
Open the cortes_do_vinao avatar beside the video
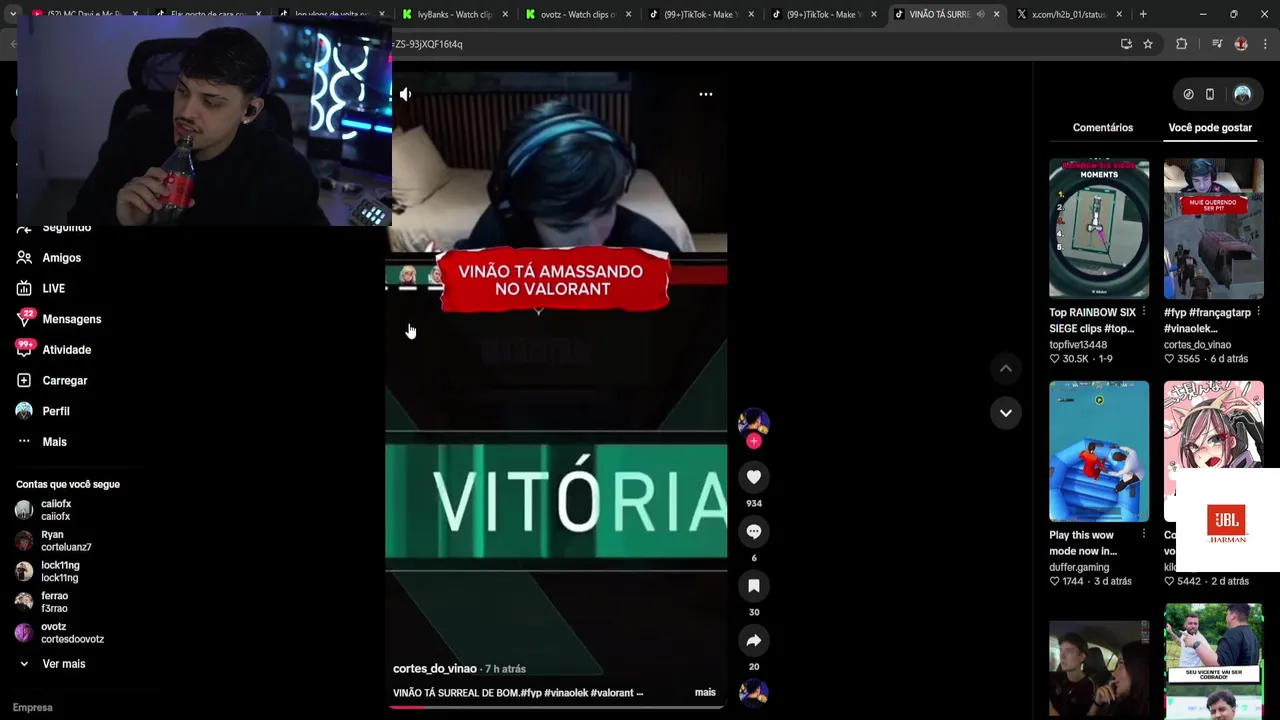click(x=754, y=422)
